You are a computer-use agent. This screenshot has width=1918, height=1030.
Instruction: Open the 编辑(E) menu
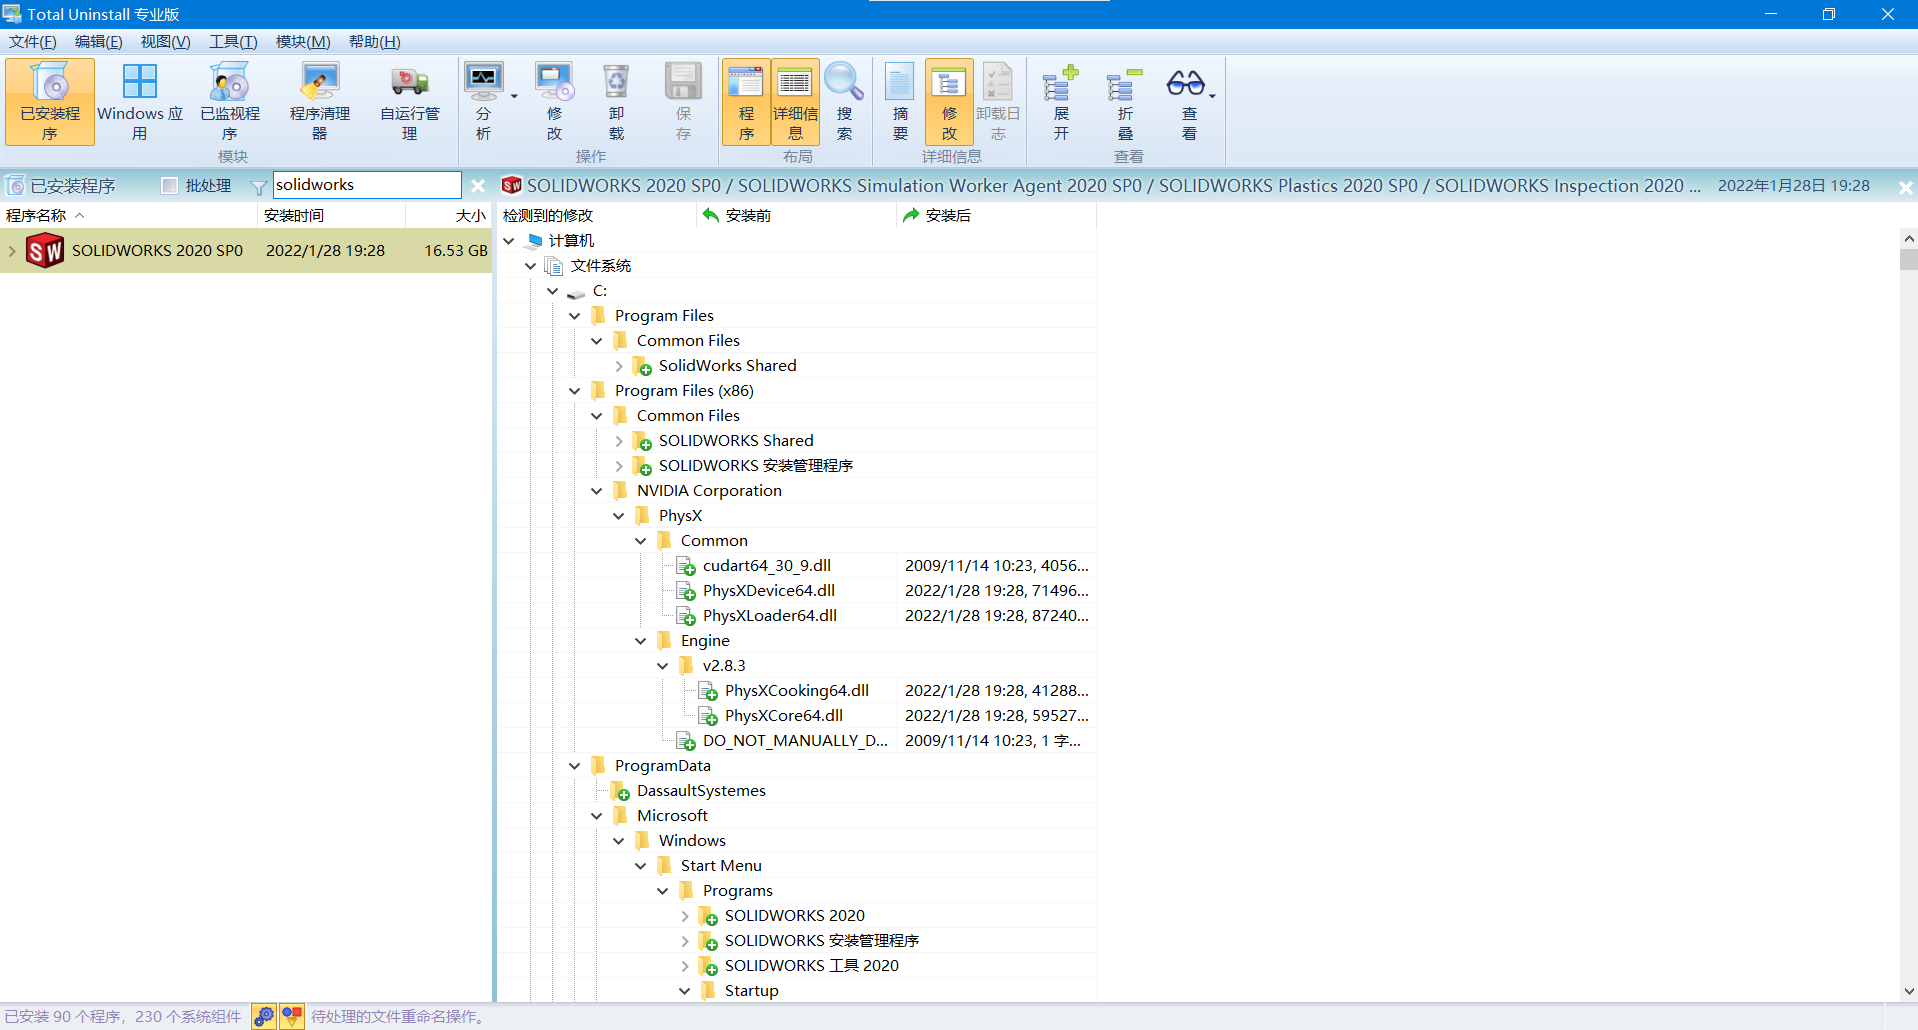point(99,41)
